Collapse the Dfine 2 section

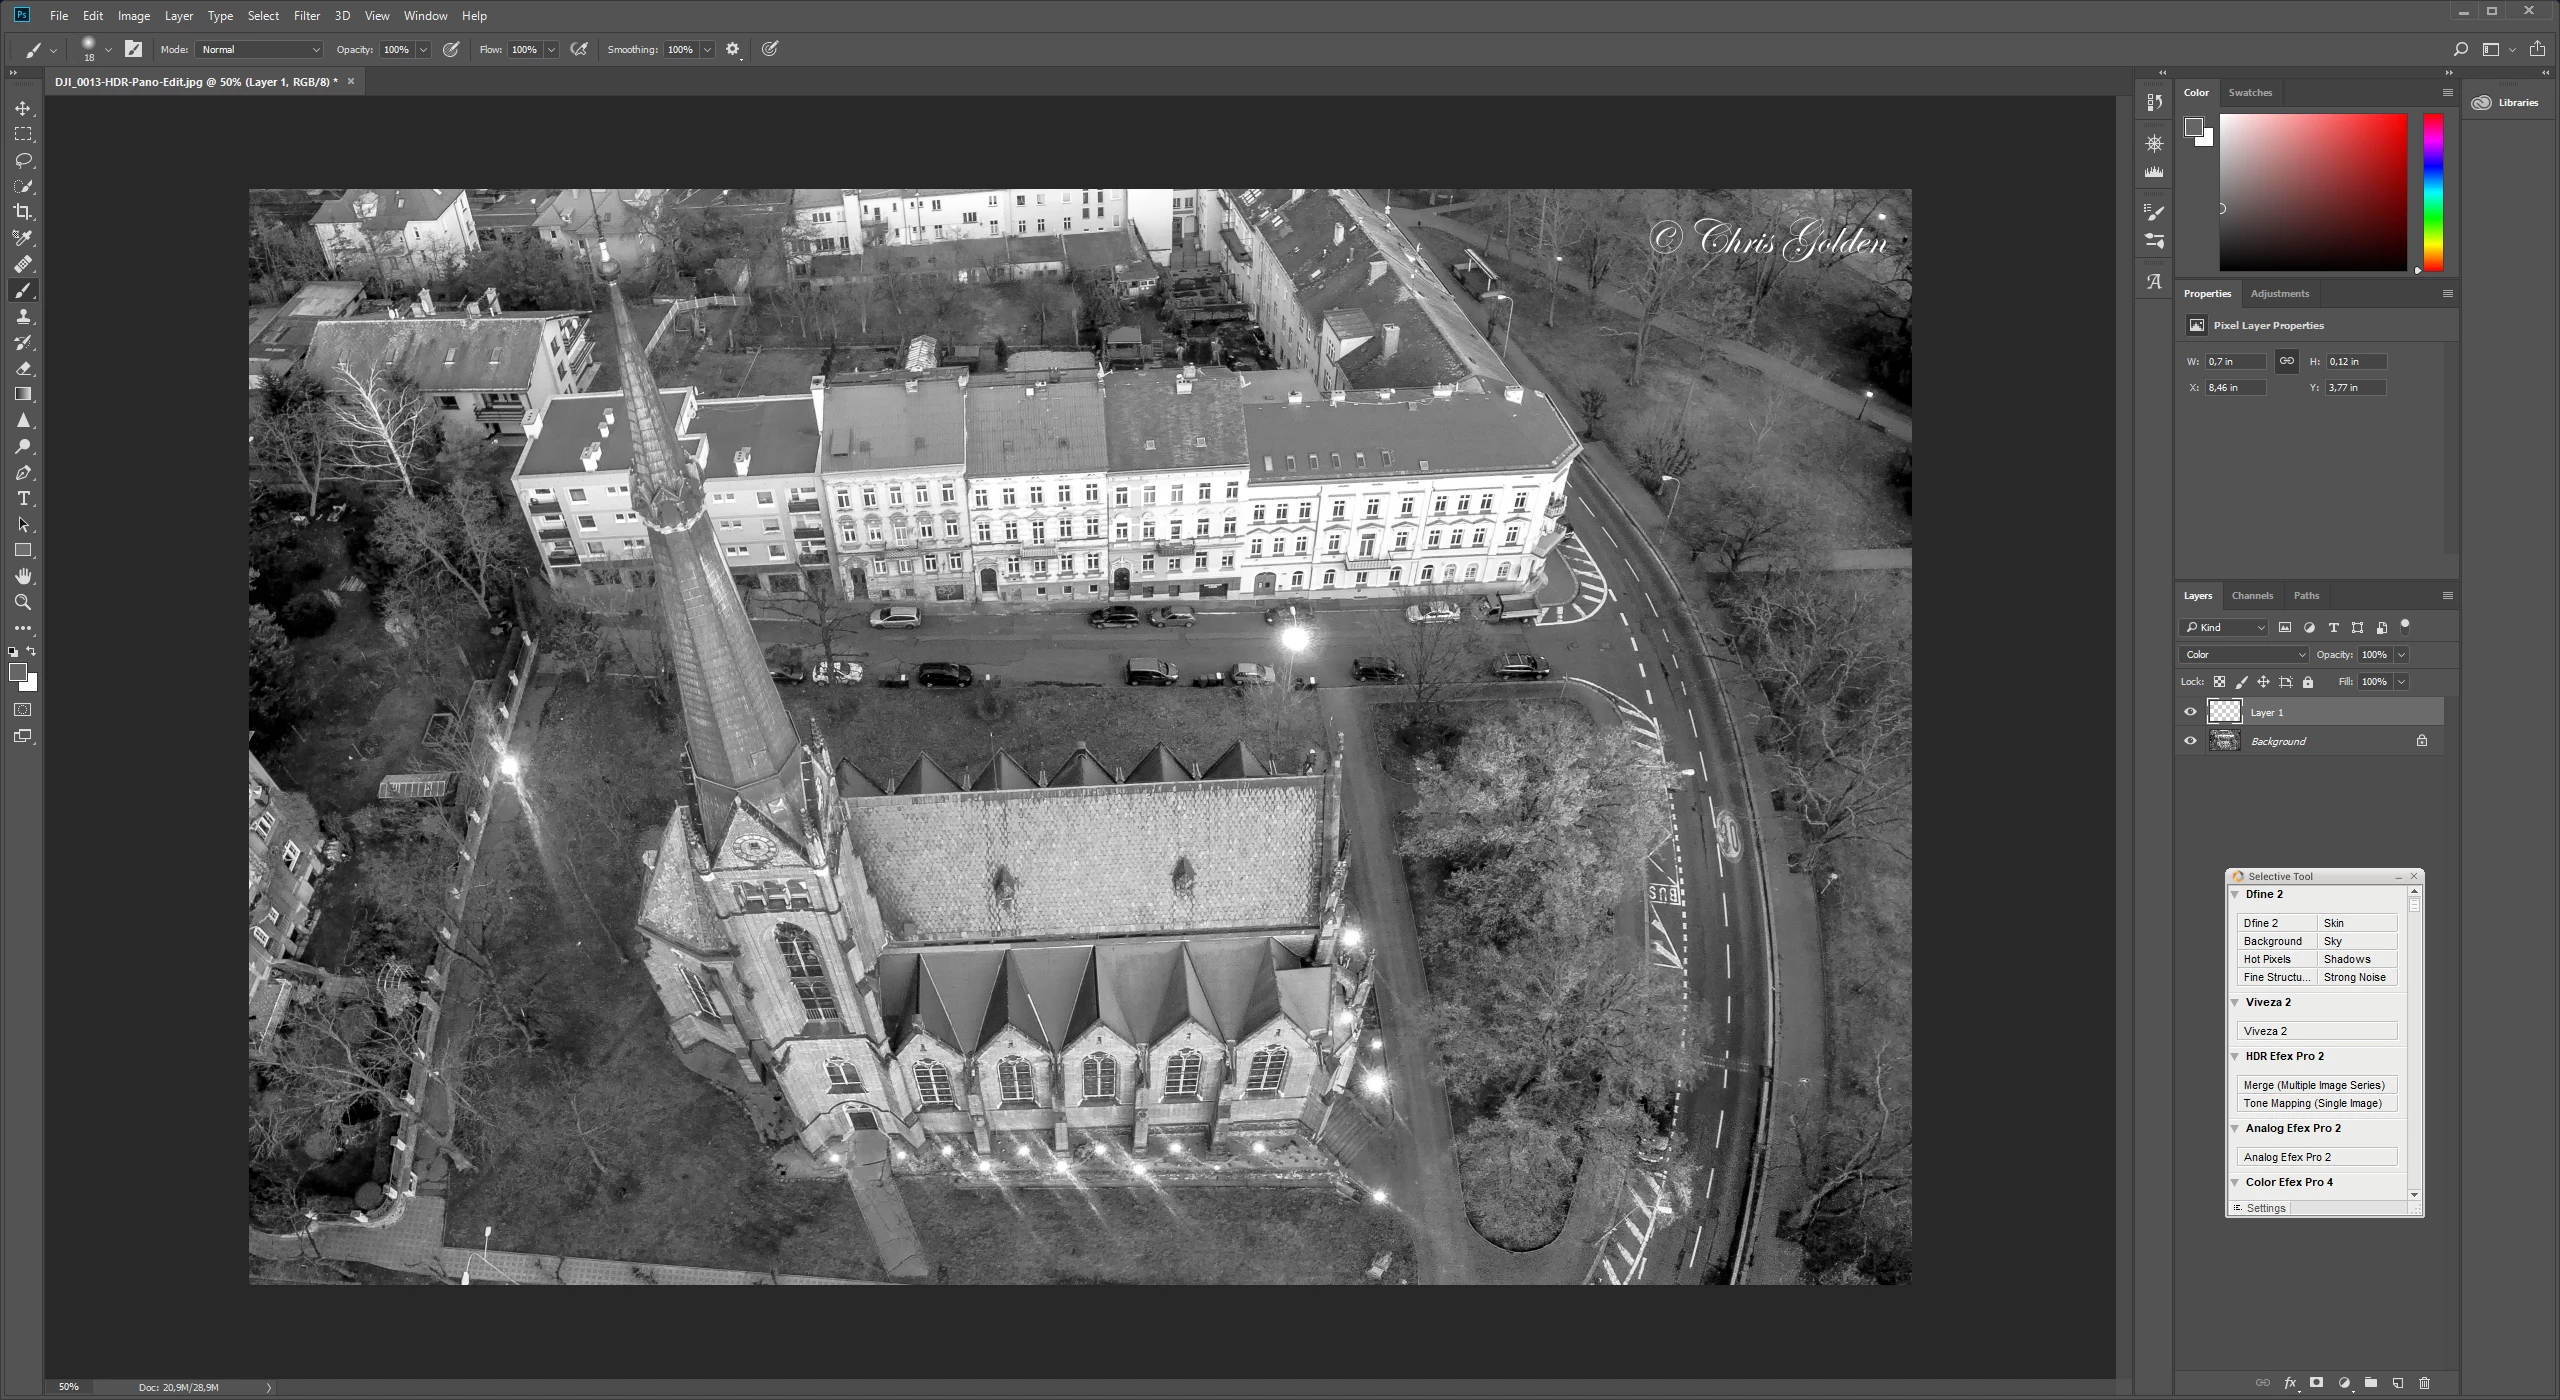click(x=2235, y=894)
